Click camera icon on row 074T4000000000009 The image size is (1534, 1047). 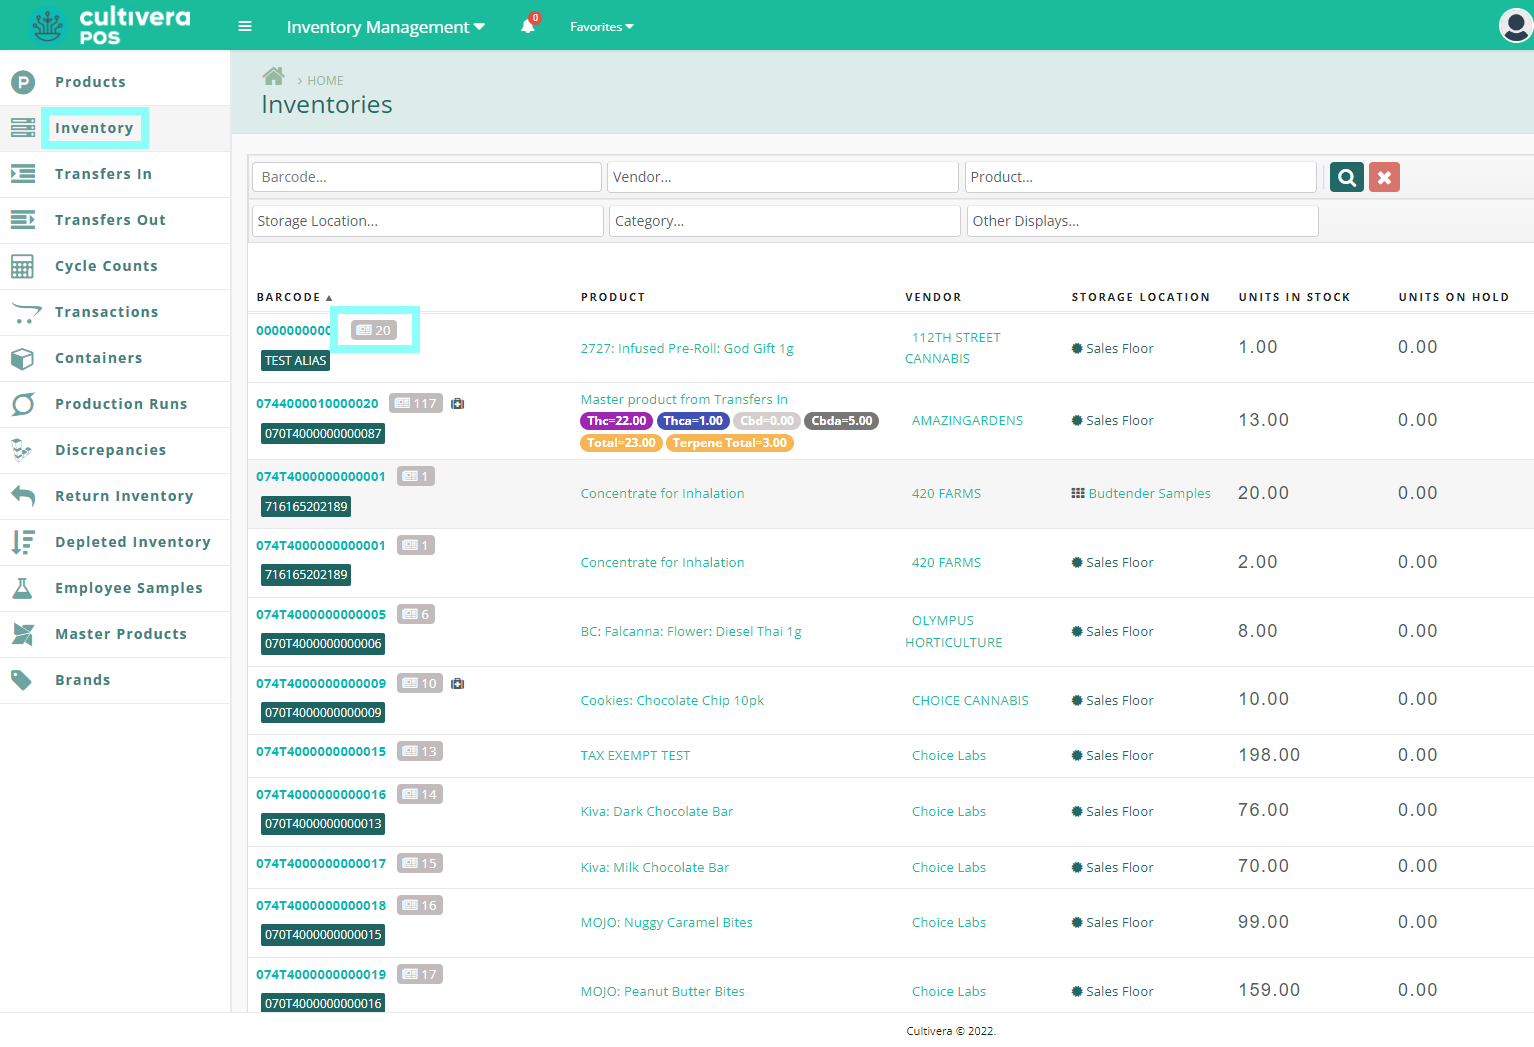coord(457,684)
